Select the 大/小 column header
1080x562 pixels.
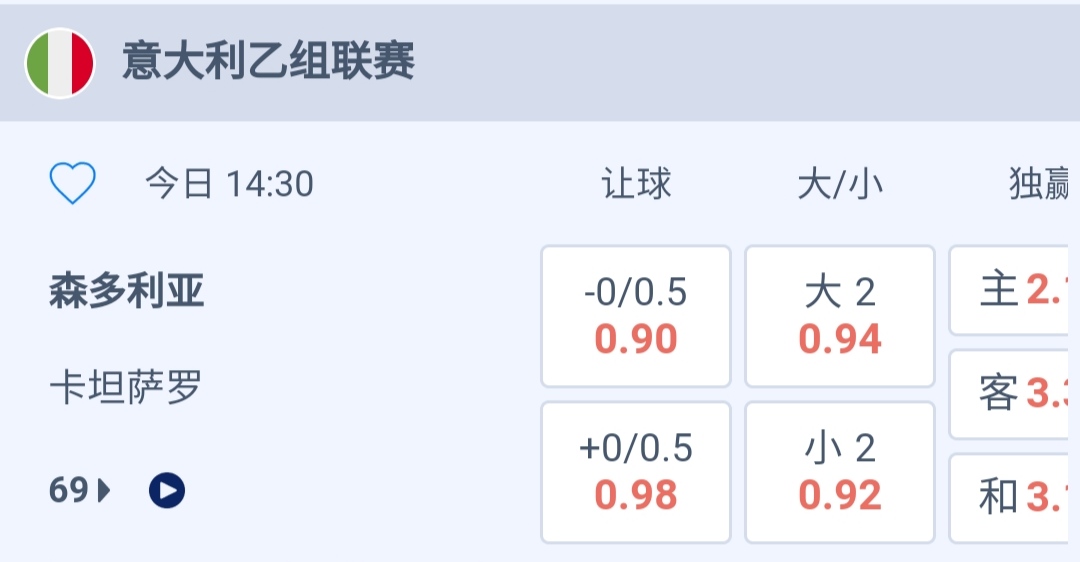(x=840, y=184)
